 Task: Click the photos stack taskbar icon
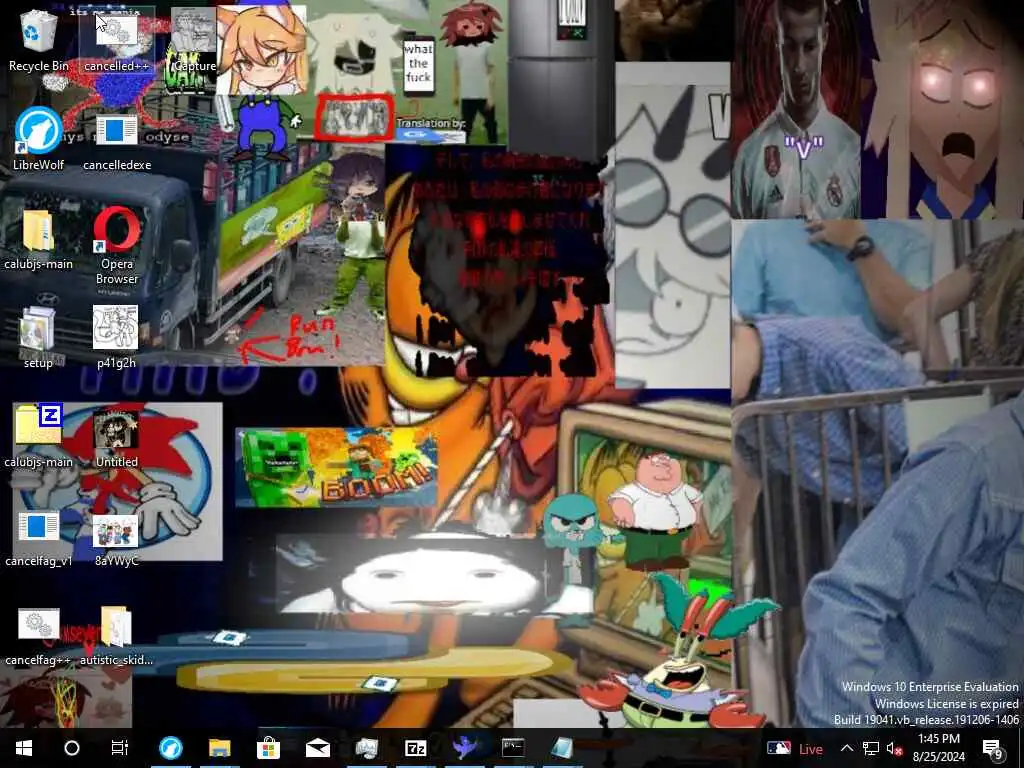(366, 748)
